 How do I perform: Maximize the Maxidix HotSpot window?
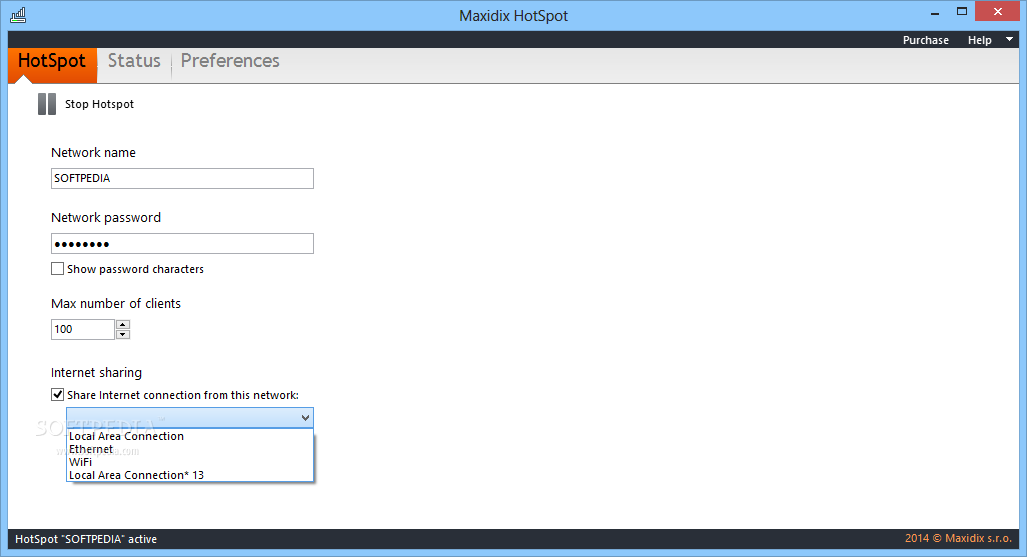click(962, 11)
